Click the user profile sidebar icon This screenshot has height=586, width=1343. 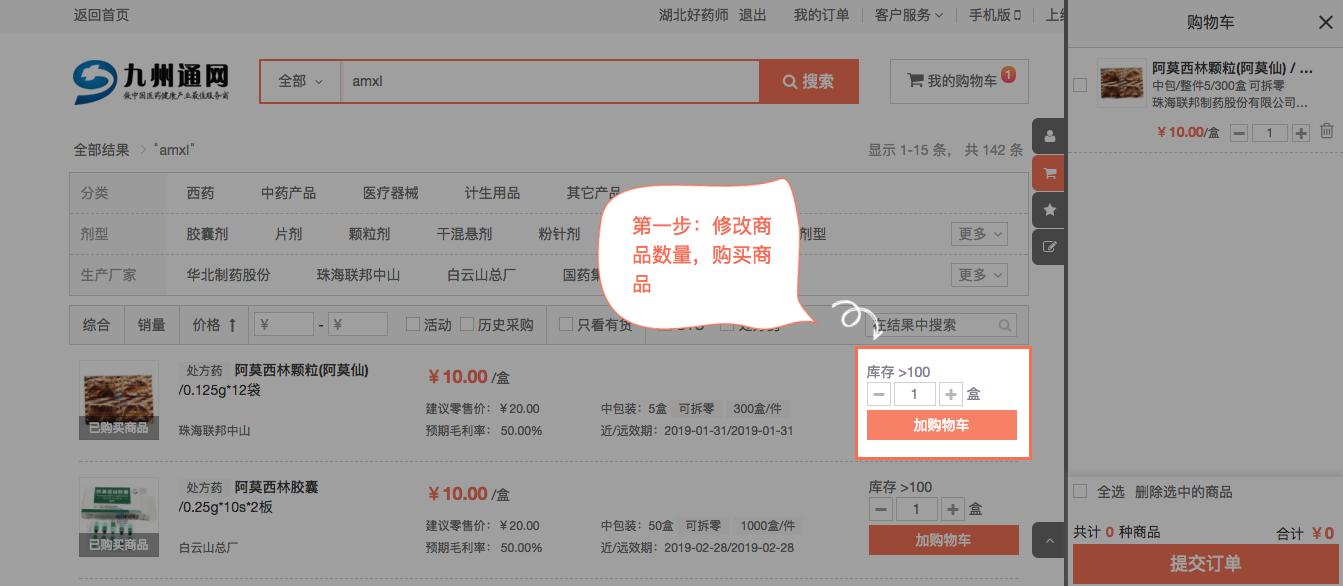coord(1049,136)
